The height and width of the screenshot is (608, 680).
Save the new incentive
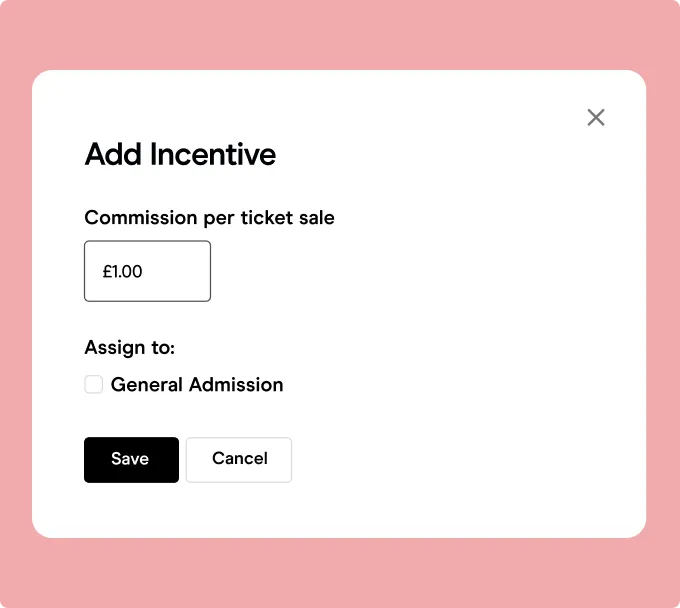click(131, 460)
